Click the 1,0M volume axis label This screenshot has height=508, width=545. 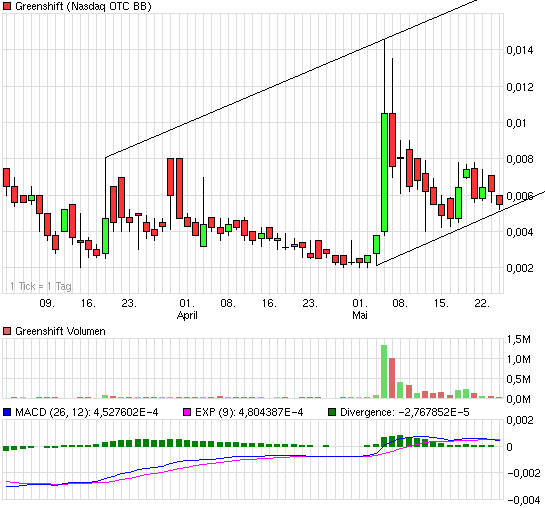(519, 359)
